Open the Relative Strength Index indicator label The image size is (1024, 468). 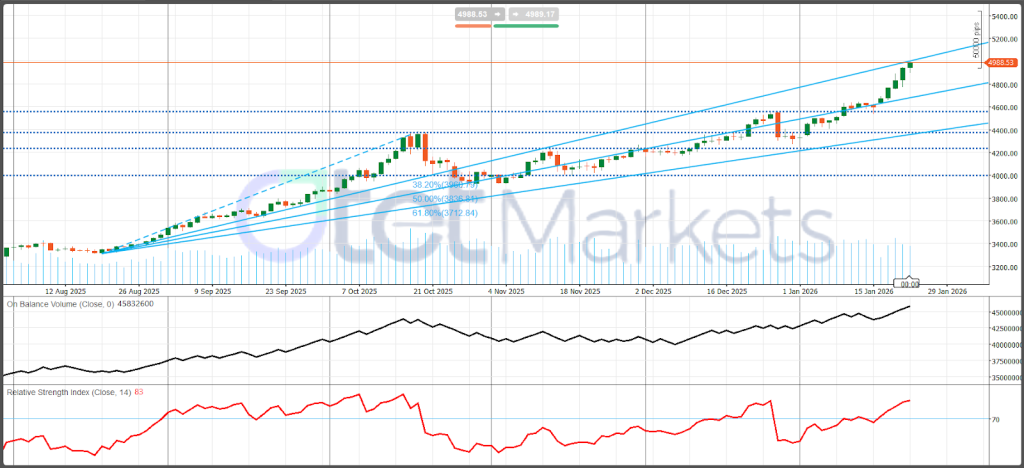coord(64,392)
